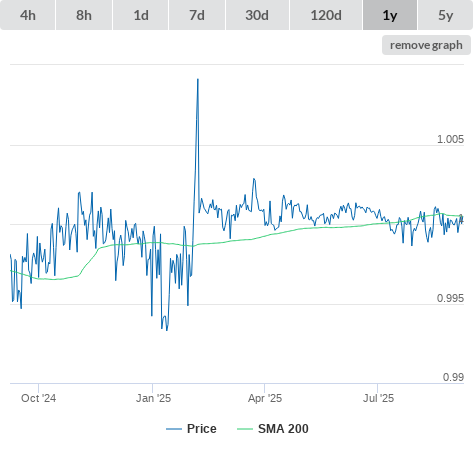Expand chart to the 5y range
The width and height of the screenshot is (474, 455).
click(446, 15)
